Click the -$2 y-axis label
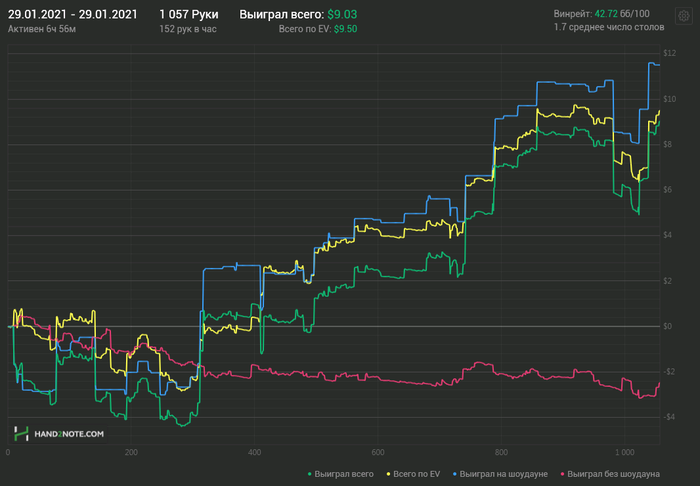The image size is (700, 486). click(x=669, y=372)
